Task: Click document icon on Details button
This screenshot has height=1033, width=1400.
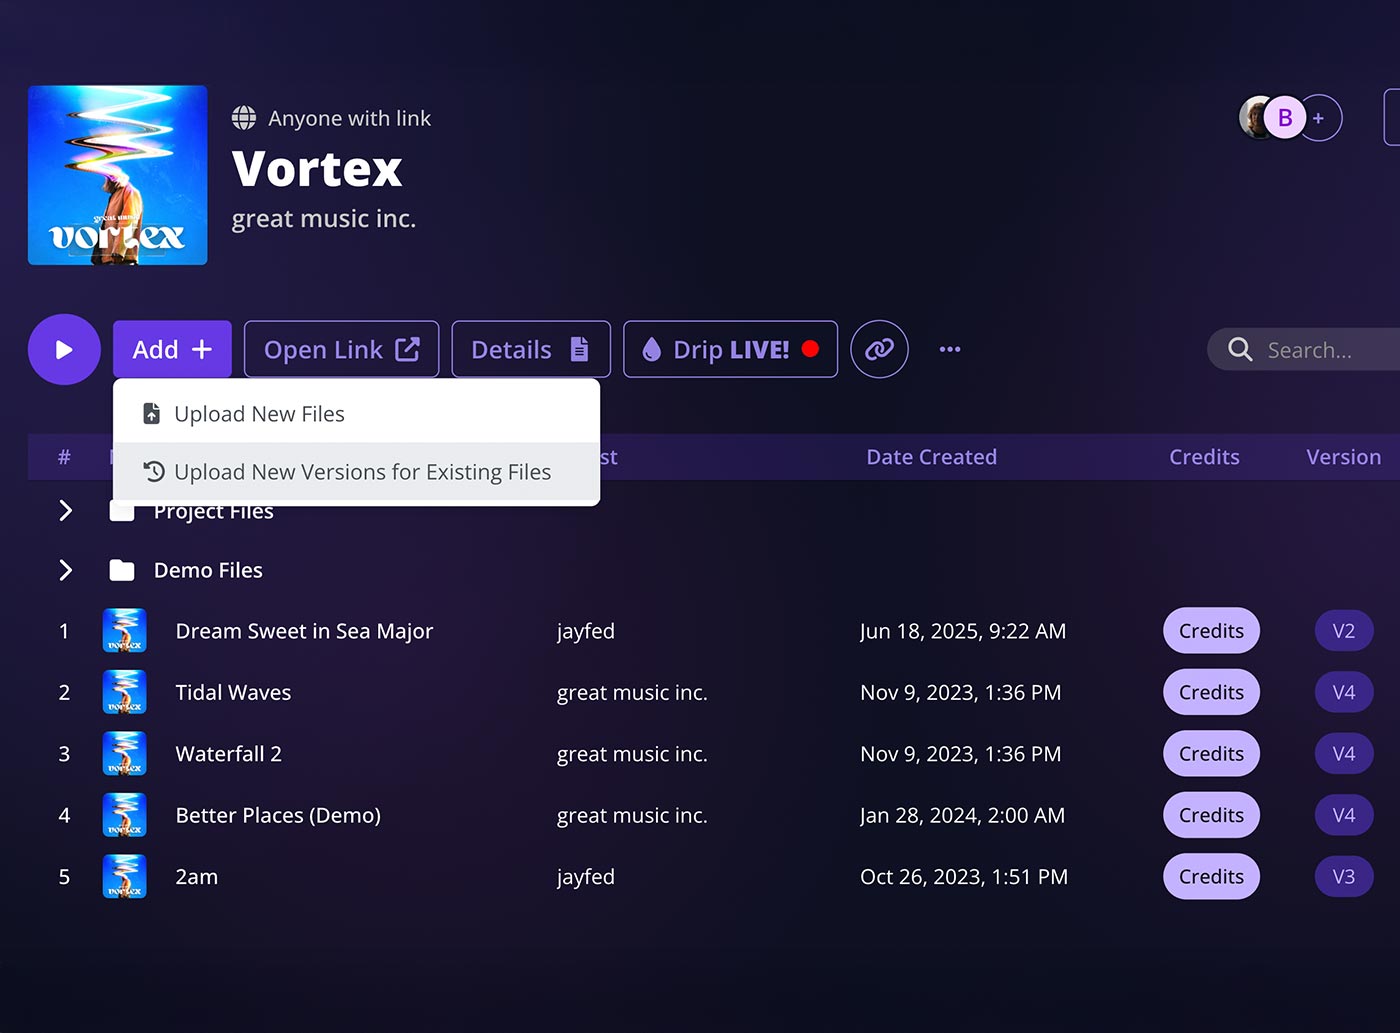Action: point(579,348)
